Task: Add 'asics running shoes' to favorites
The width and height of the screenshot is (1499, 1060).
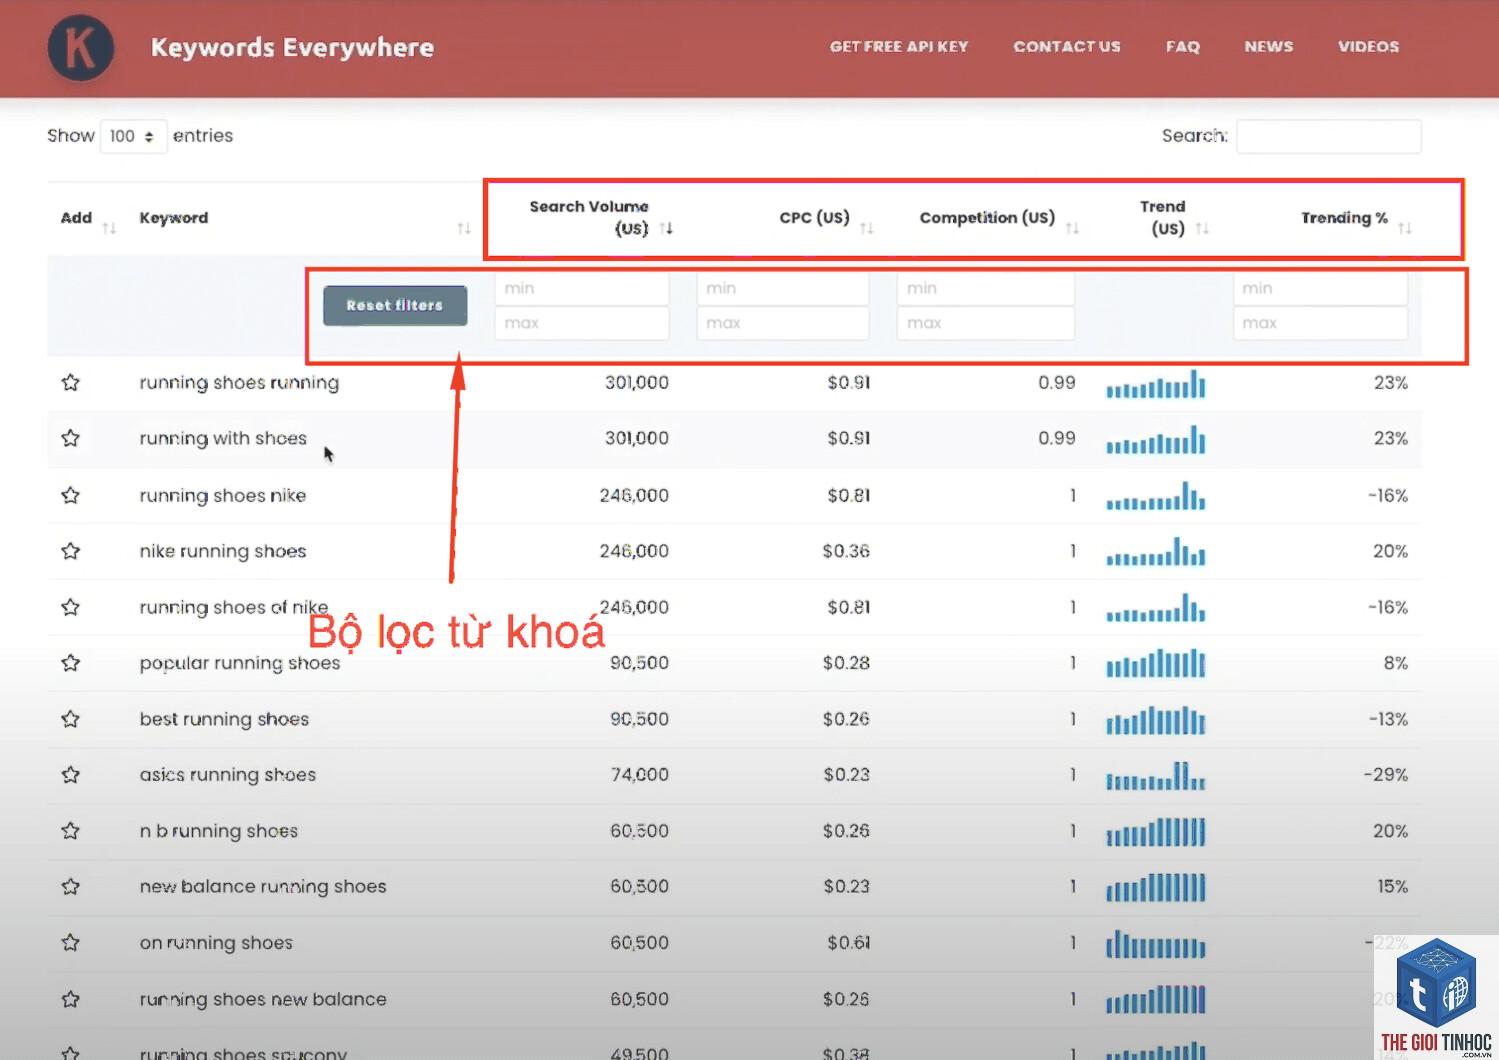Action: 70,774
